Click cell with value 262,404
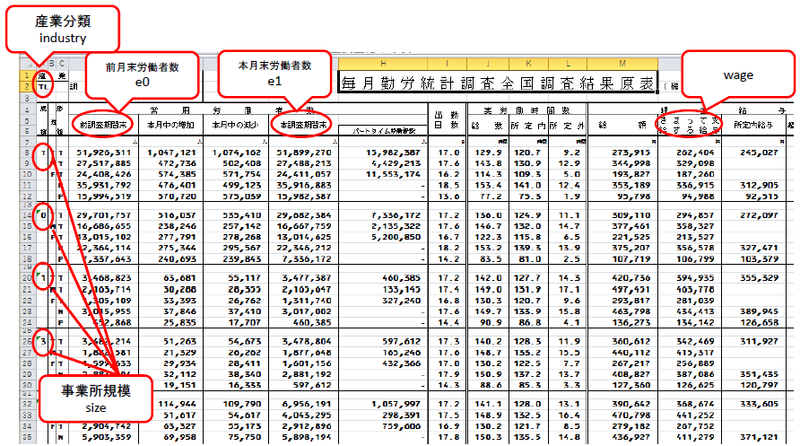 pyautogui.click(x=695, y=153)
